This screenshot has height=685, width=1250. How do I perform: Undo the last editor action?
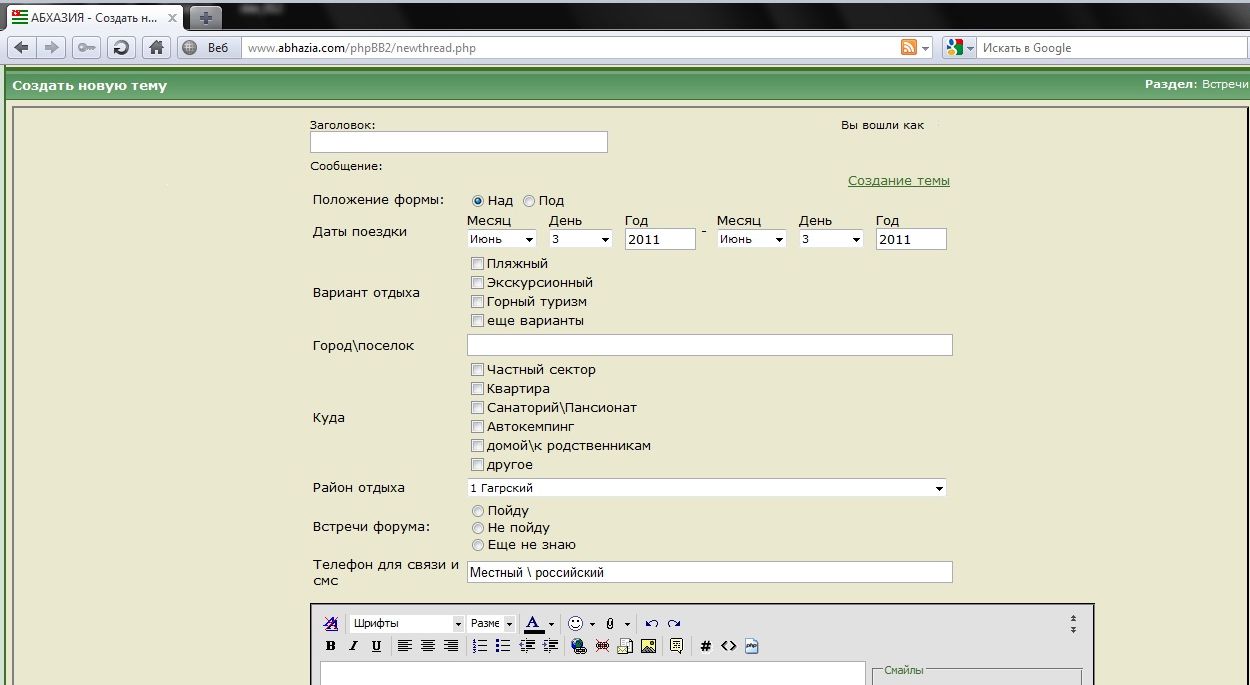(x=651, y=623)
